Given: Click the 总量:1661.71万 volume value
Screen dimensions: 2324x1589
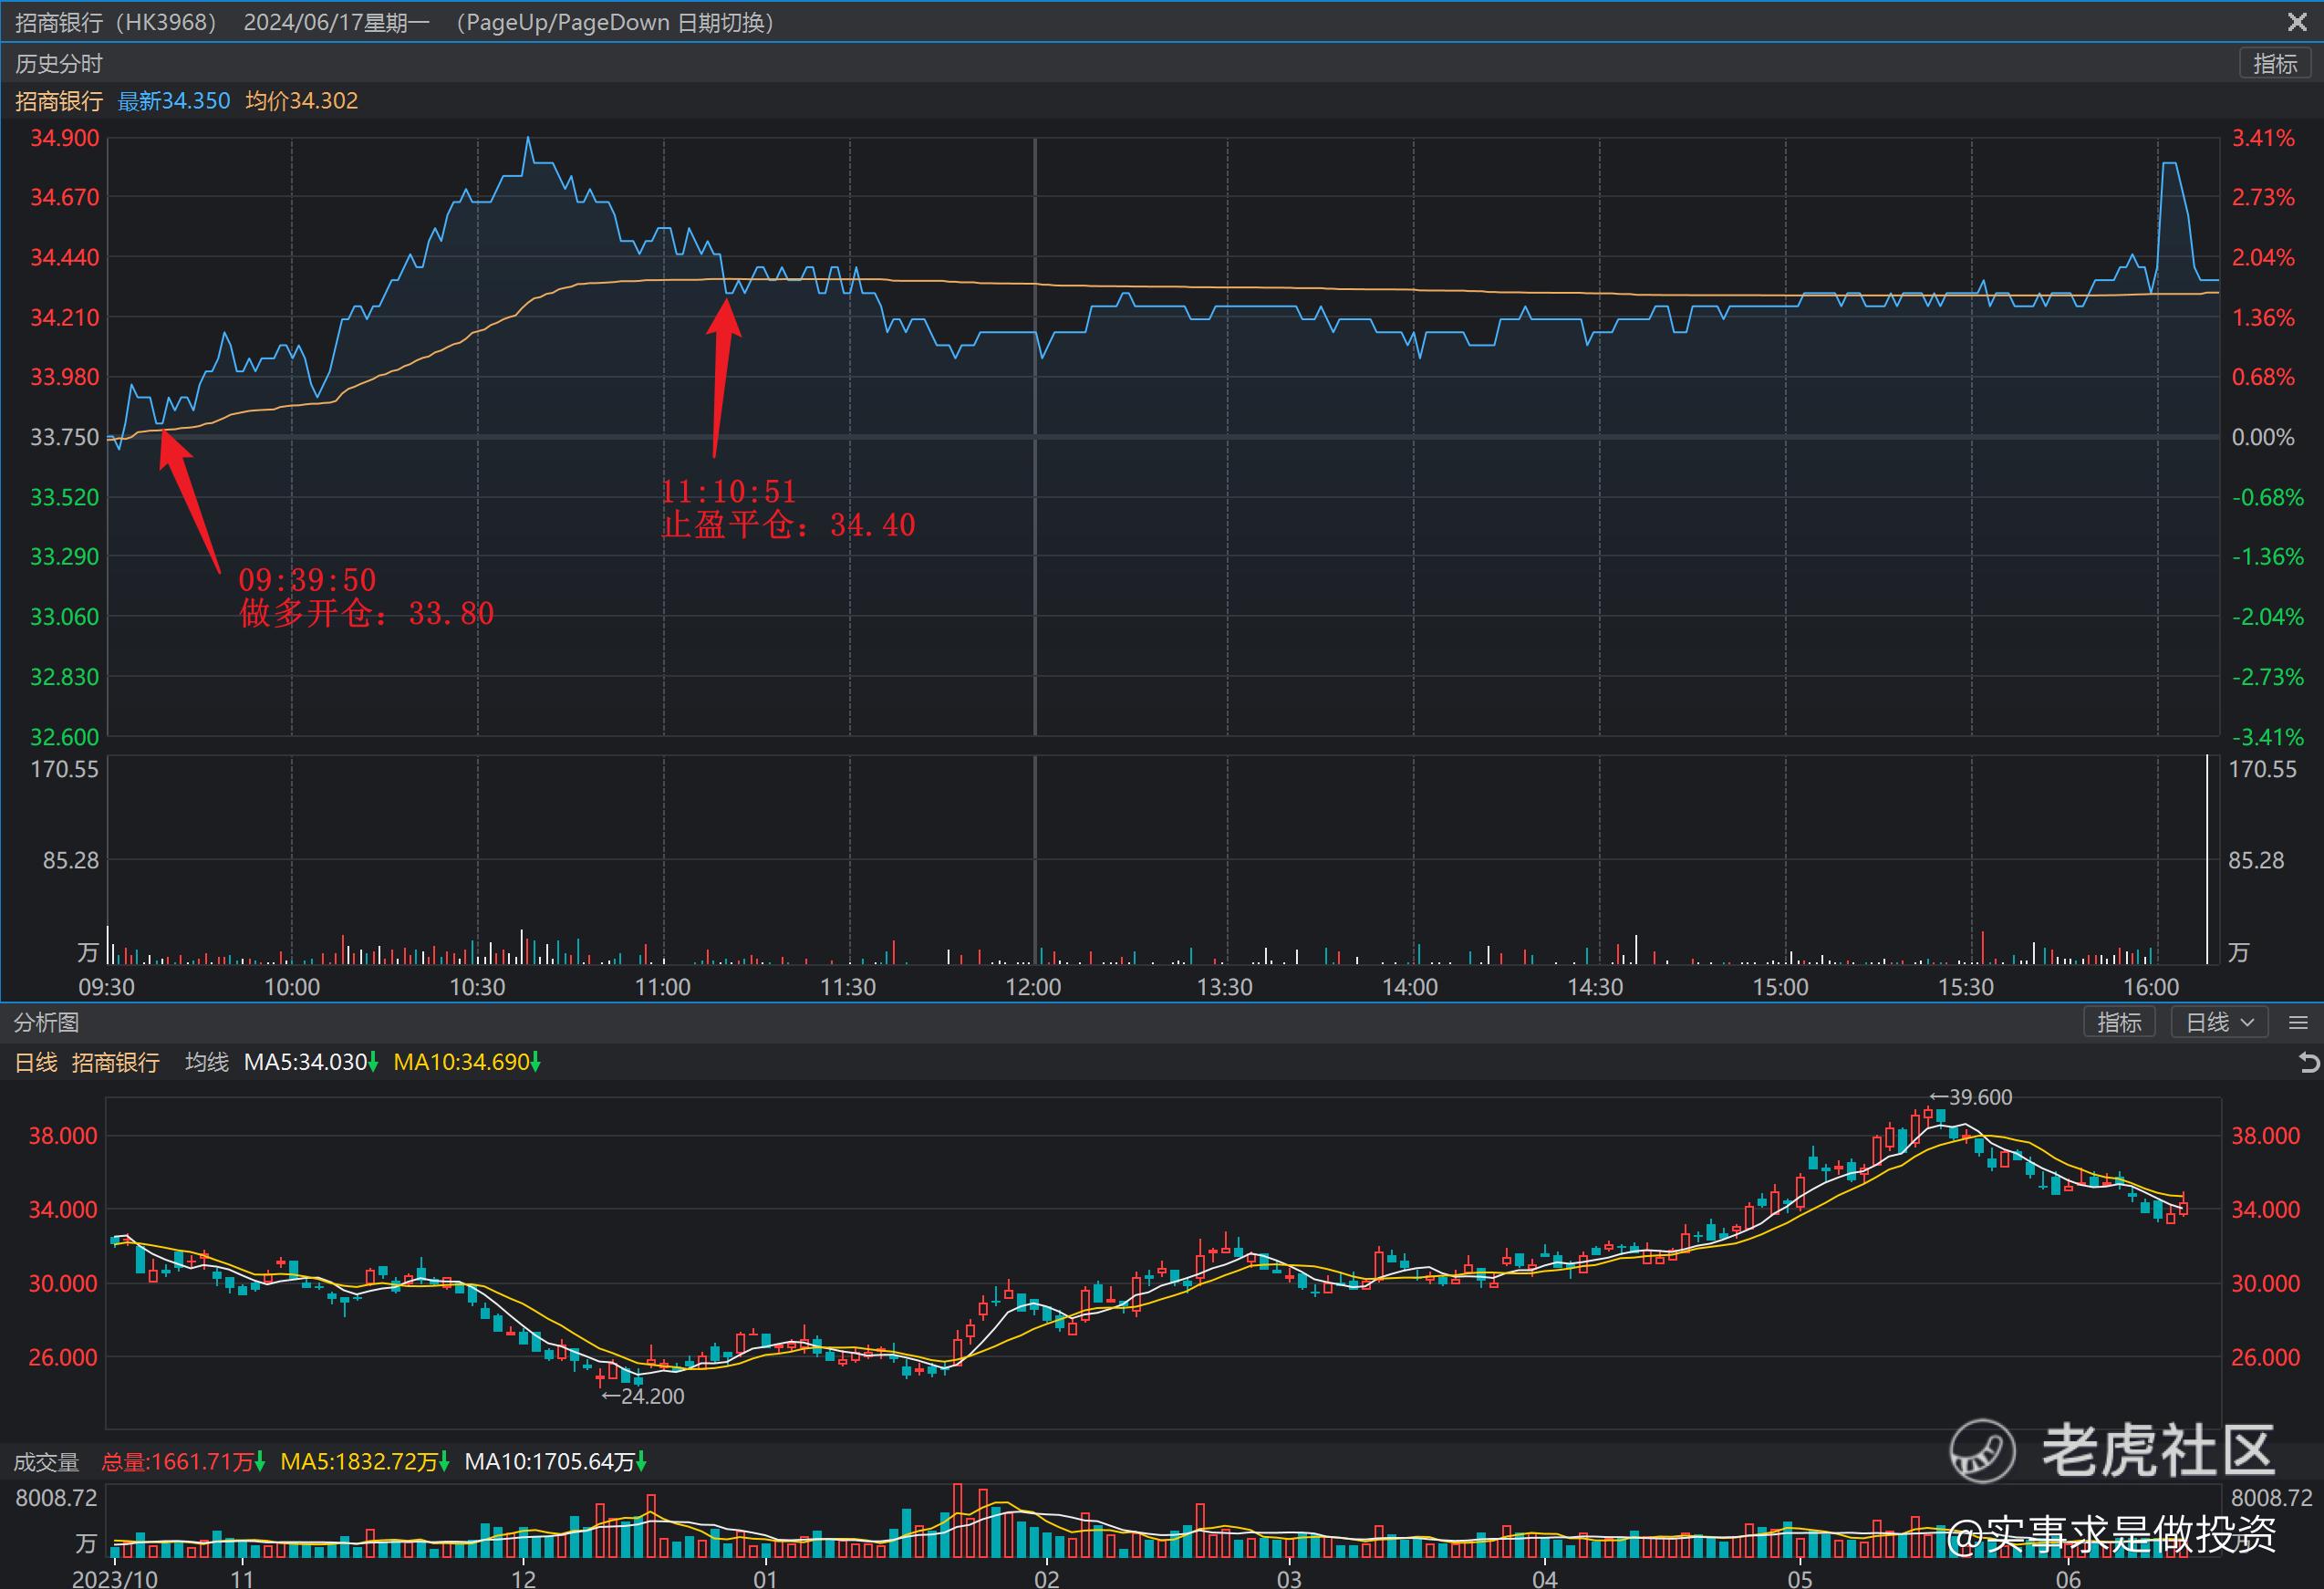Looking at the screenshot, I should click(183, 1462).
